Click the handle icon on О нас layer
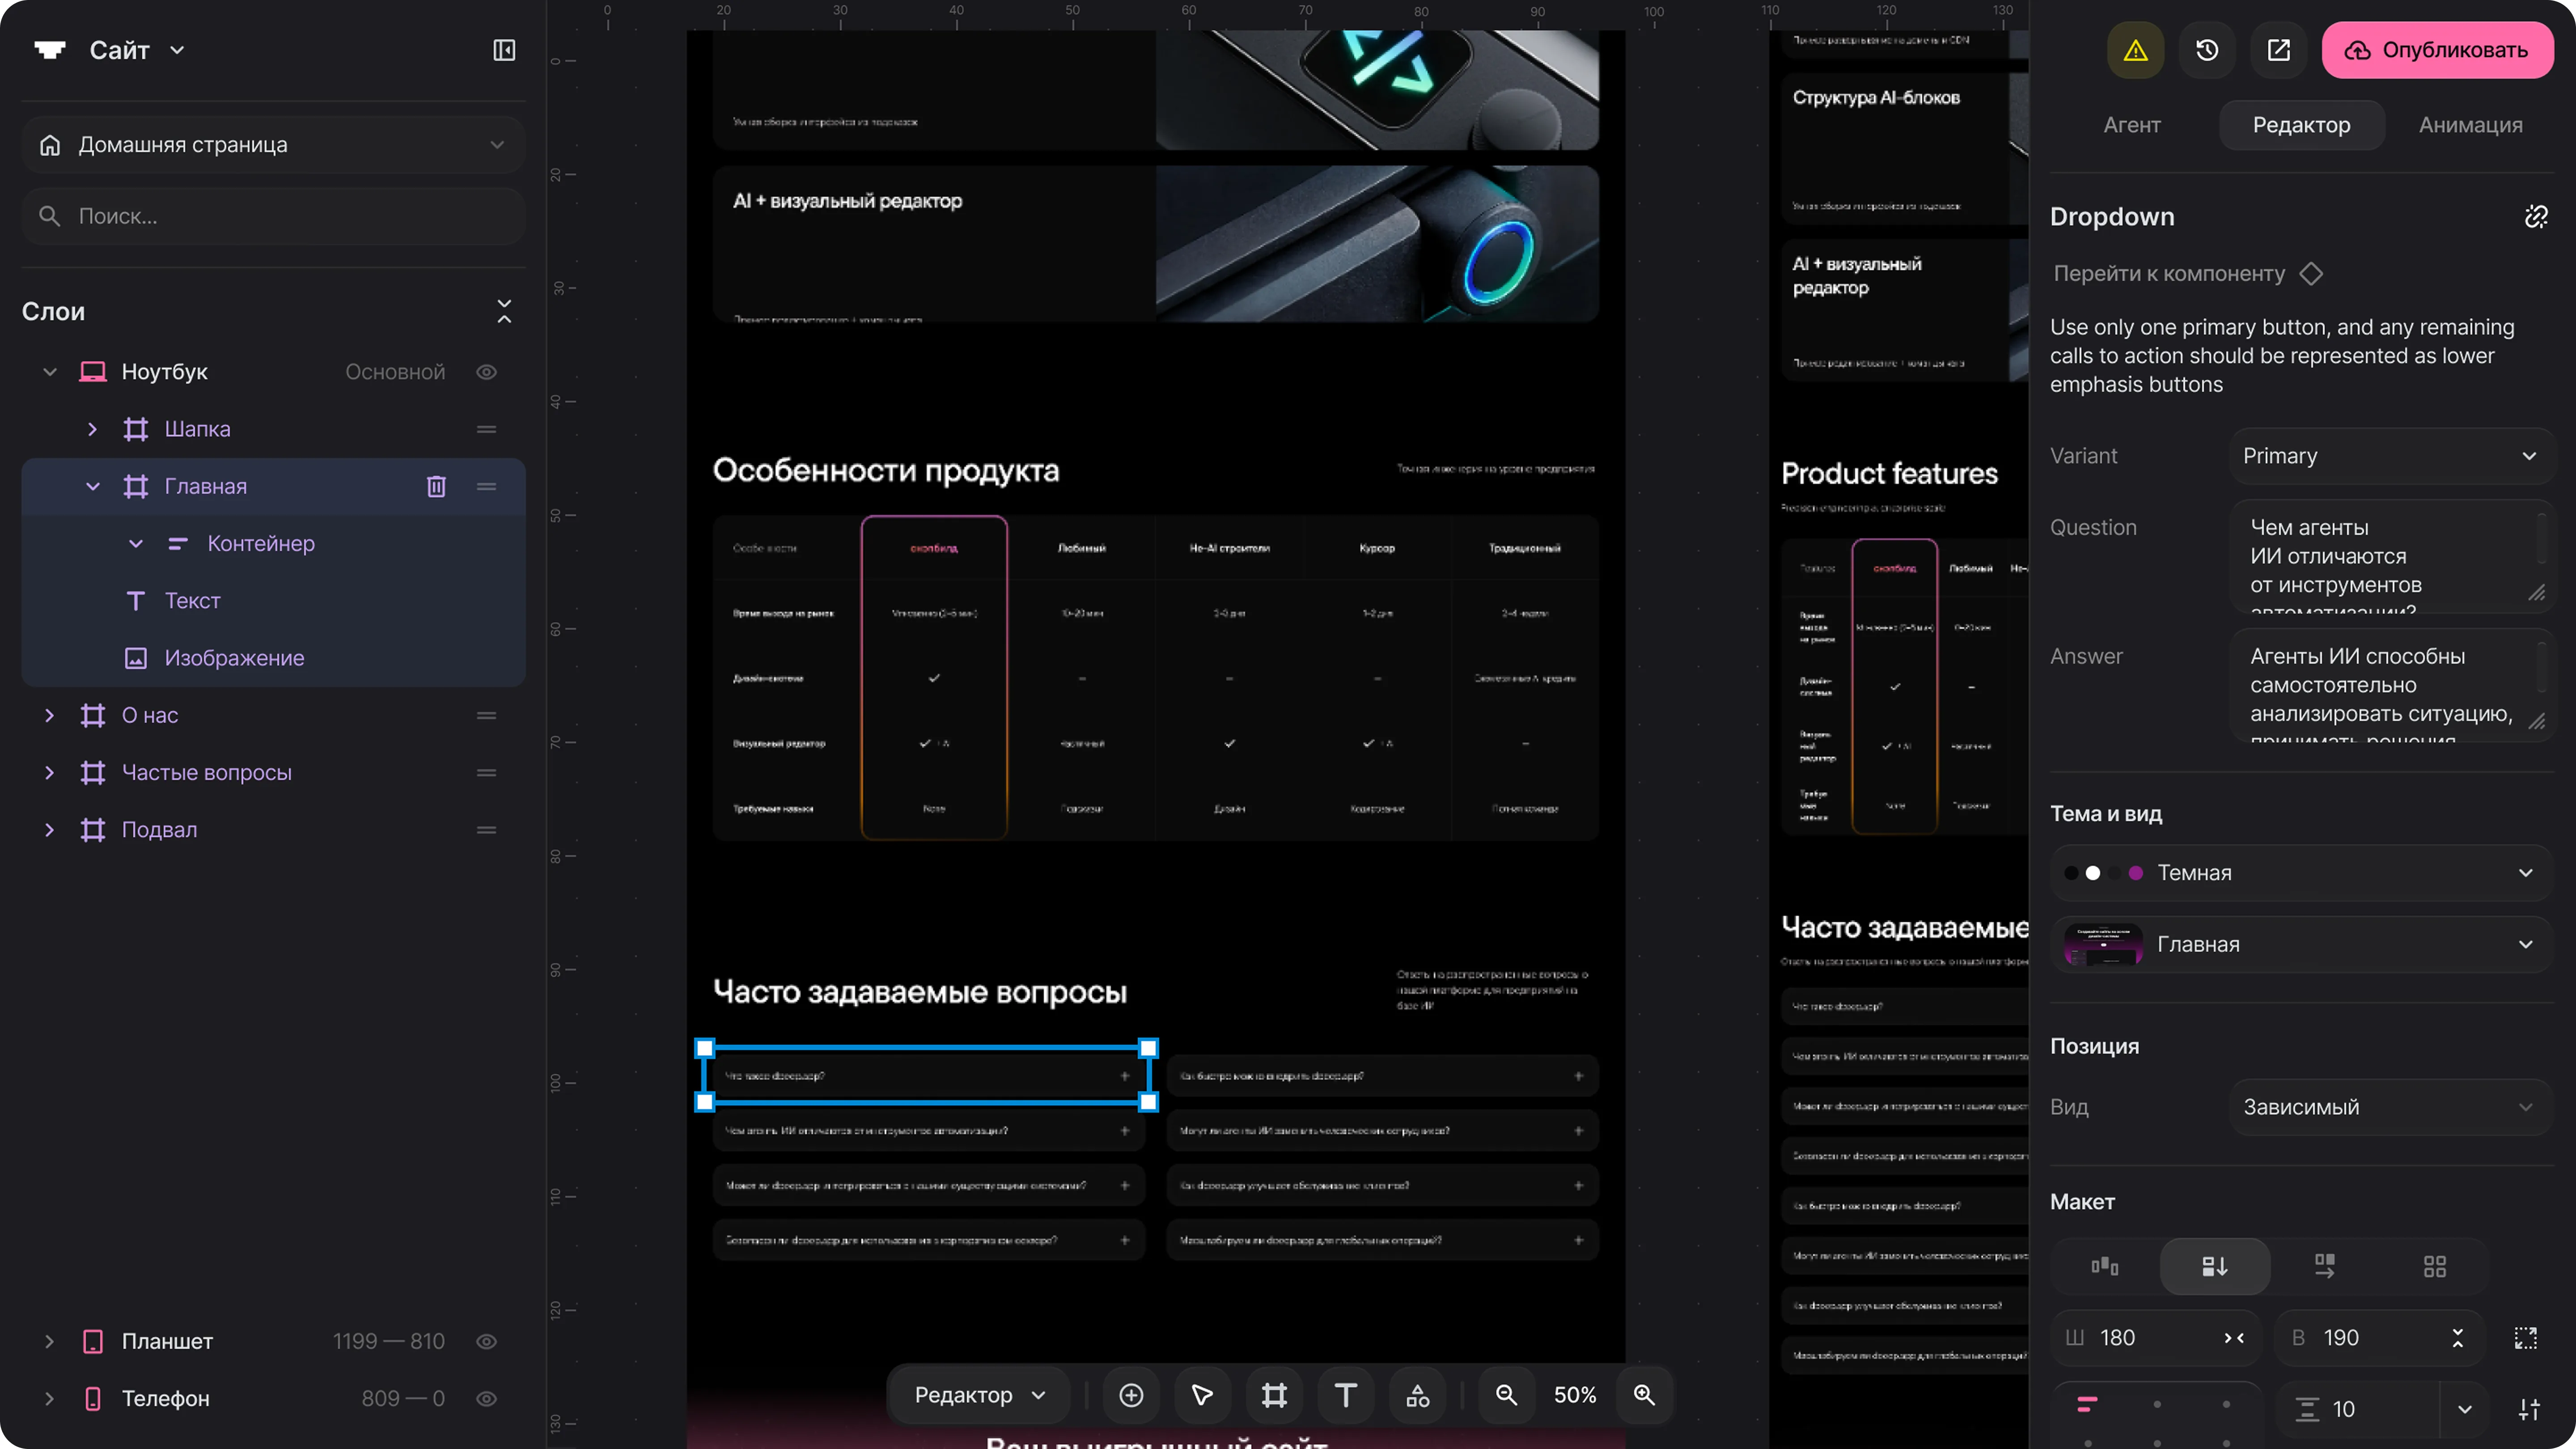2576x1449 pixels. [487, 715]
